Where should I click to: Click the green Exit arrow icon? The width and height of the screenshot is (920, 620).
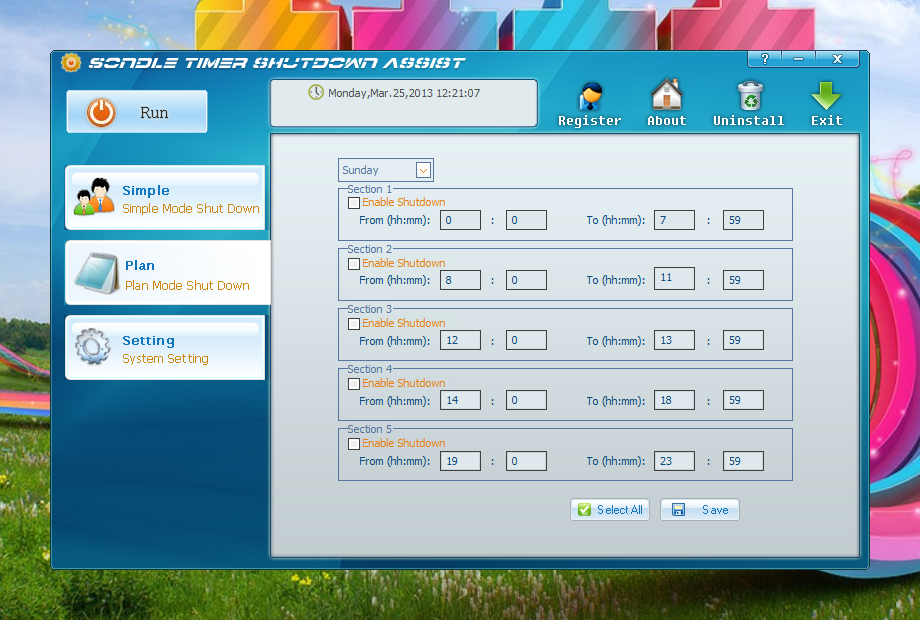(x=826, y=97)
